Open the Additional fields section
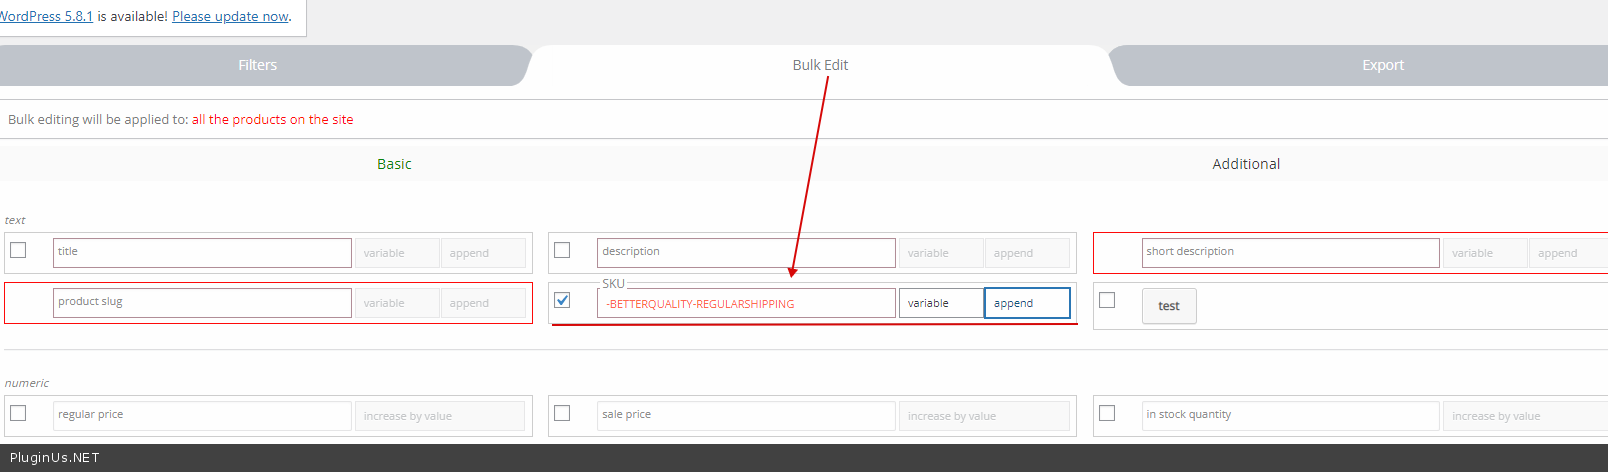Screen dimensions: 1608x472 [1245, 164]
